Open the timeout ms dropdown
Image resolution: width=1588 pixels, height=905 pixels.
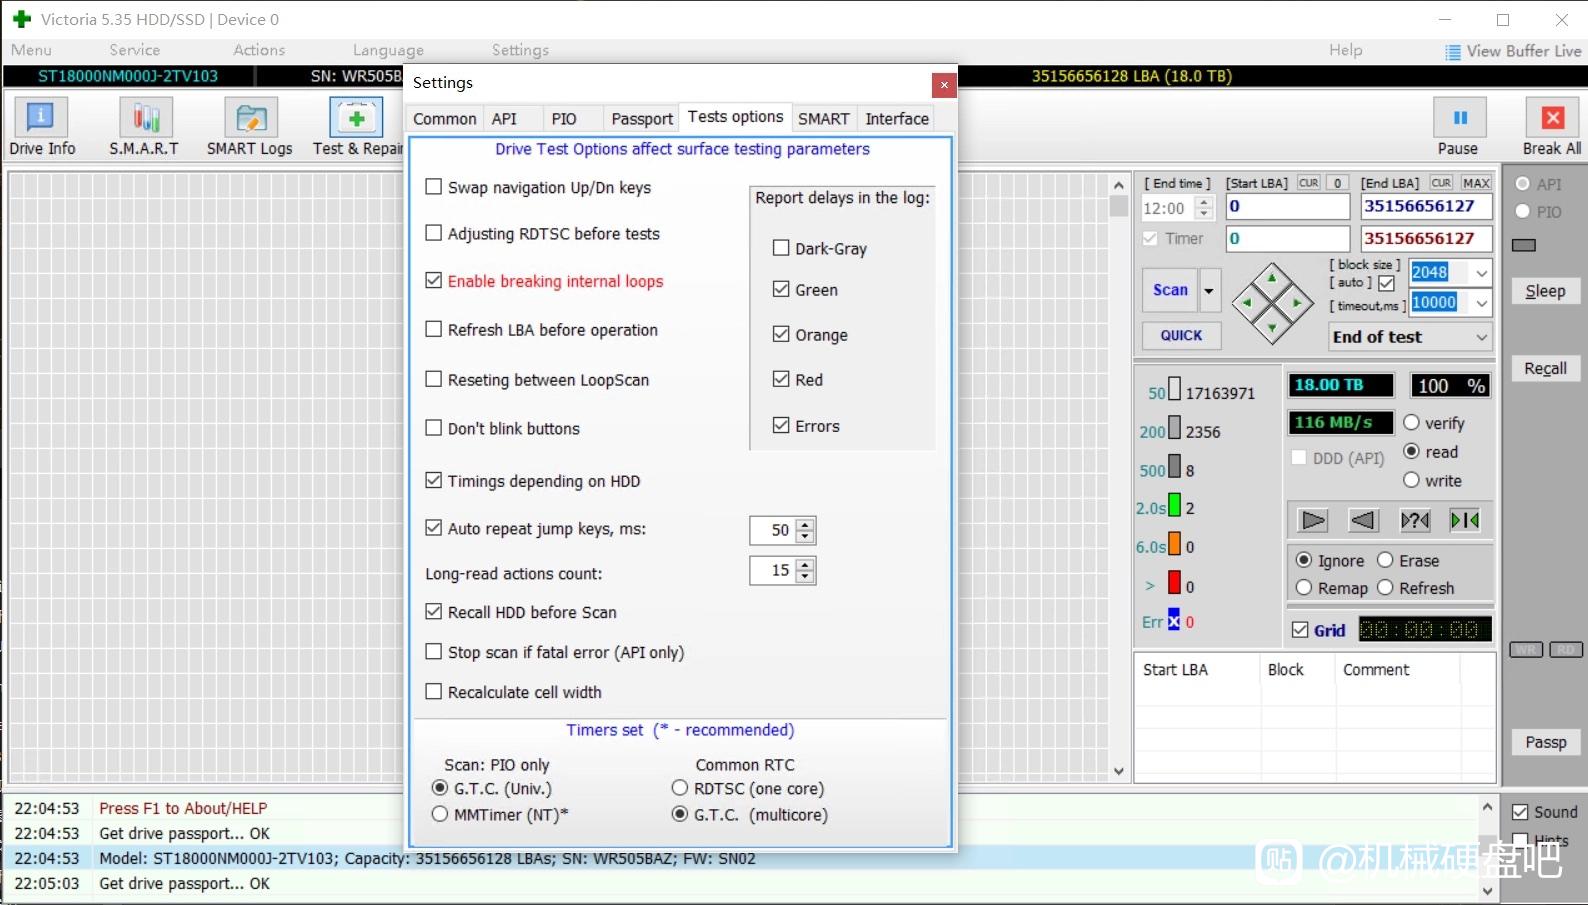point(1482,303)
